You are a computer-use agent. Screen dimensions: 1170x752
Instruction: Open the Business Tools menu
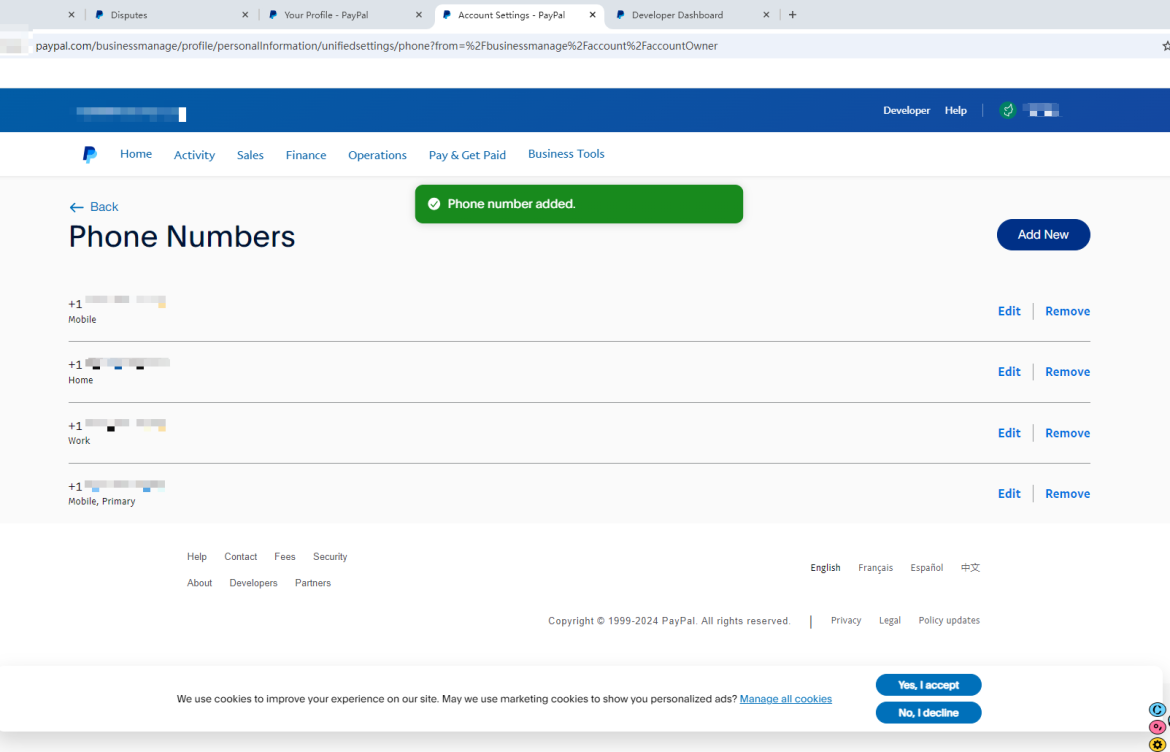566,154
